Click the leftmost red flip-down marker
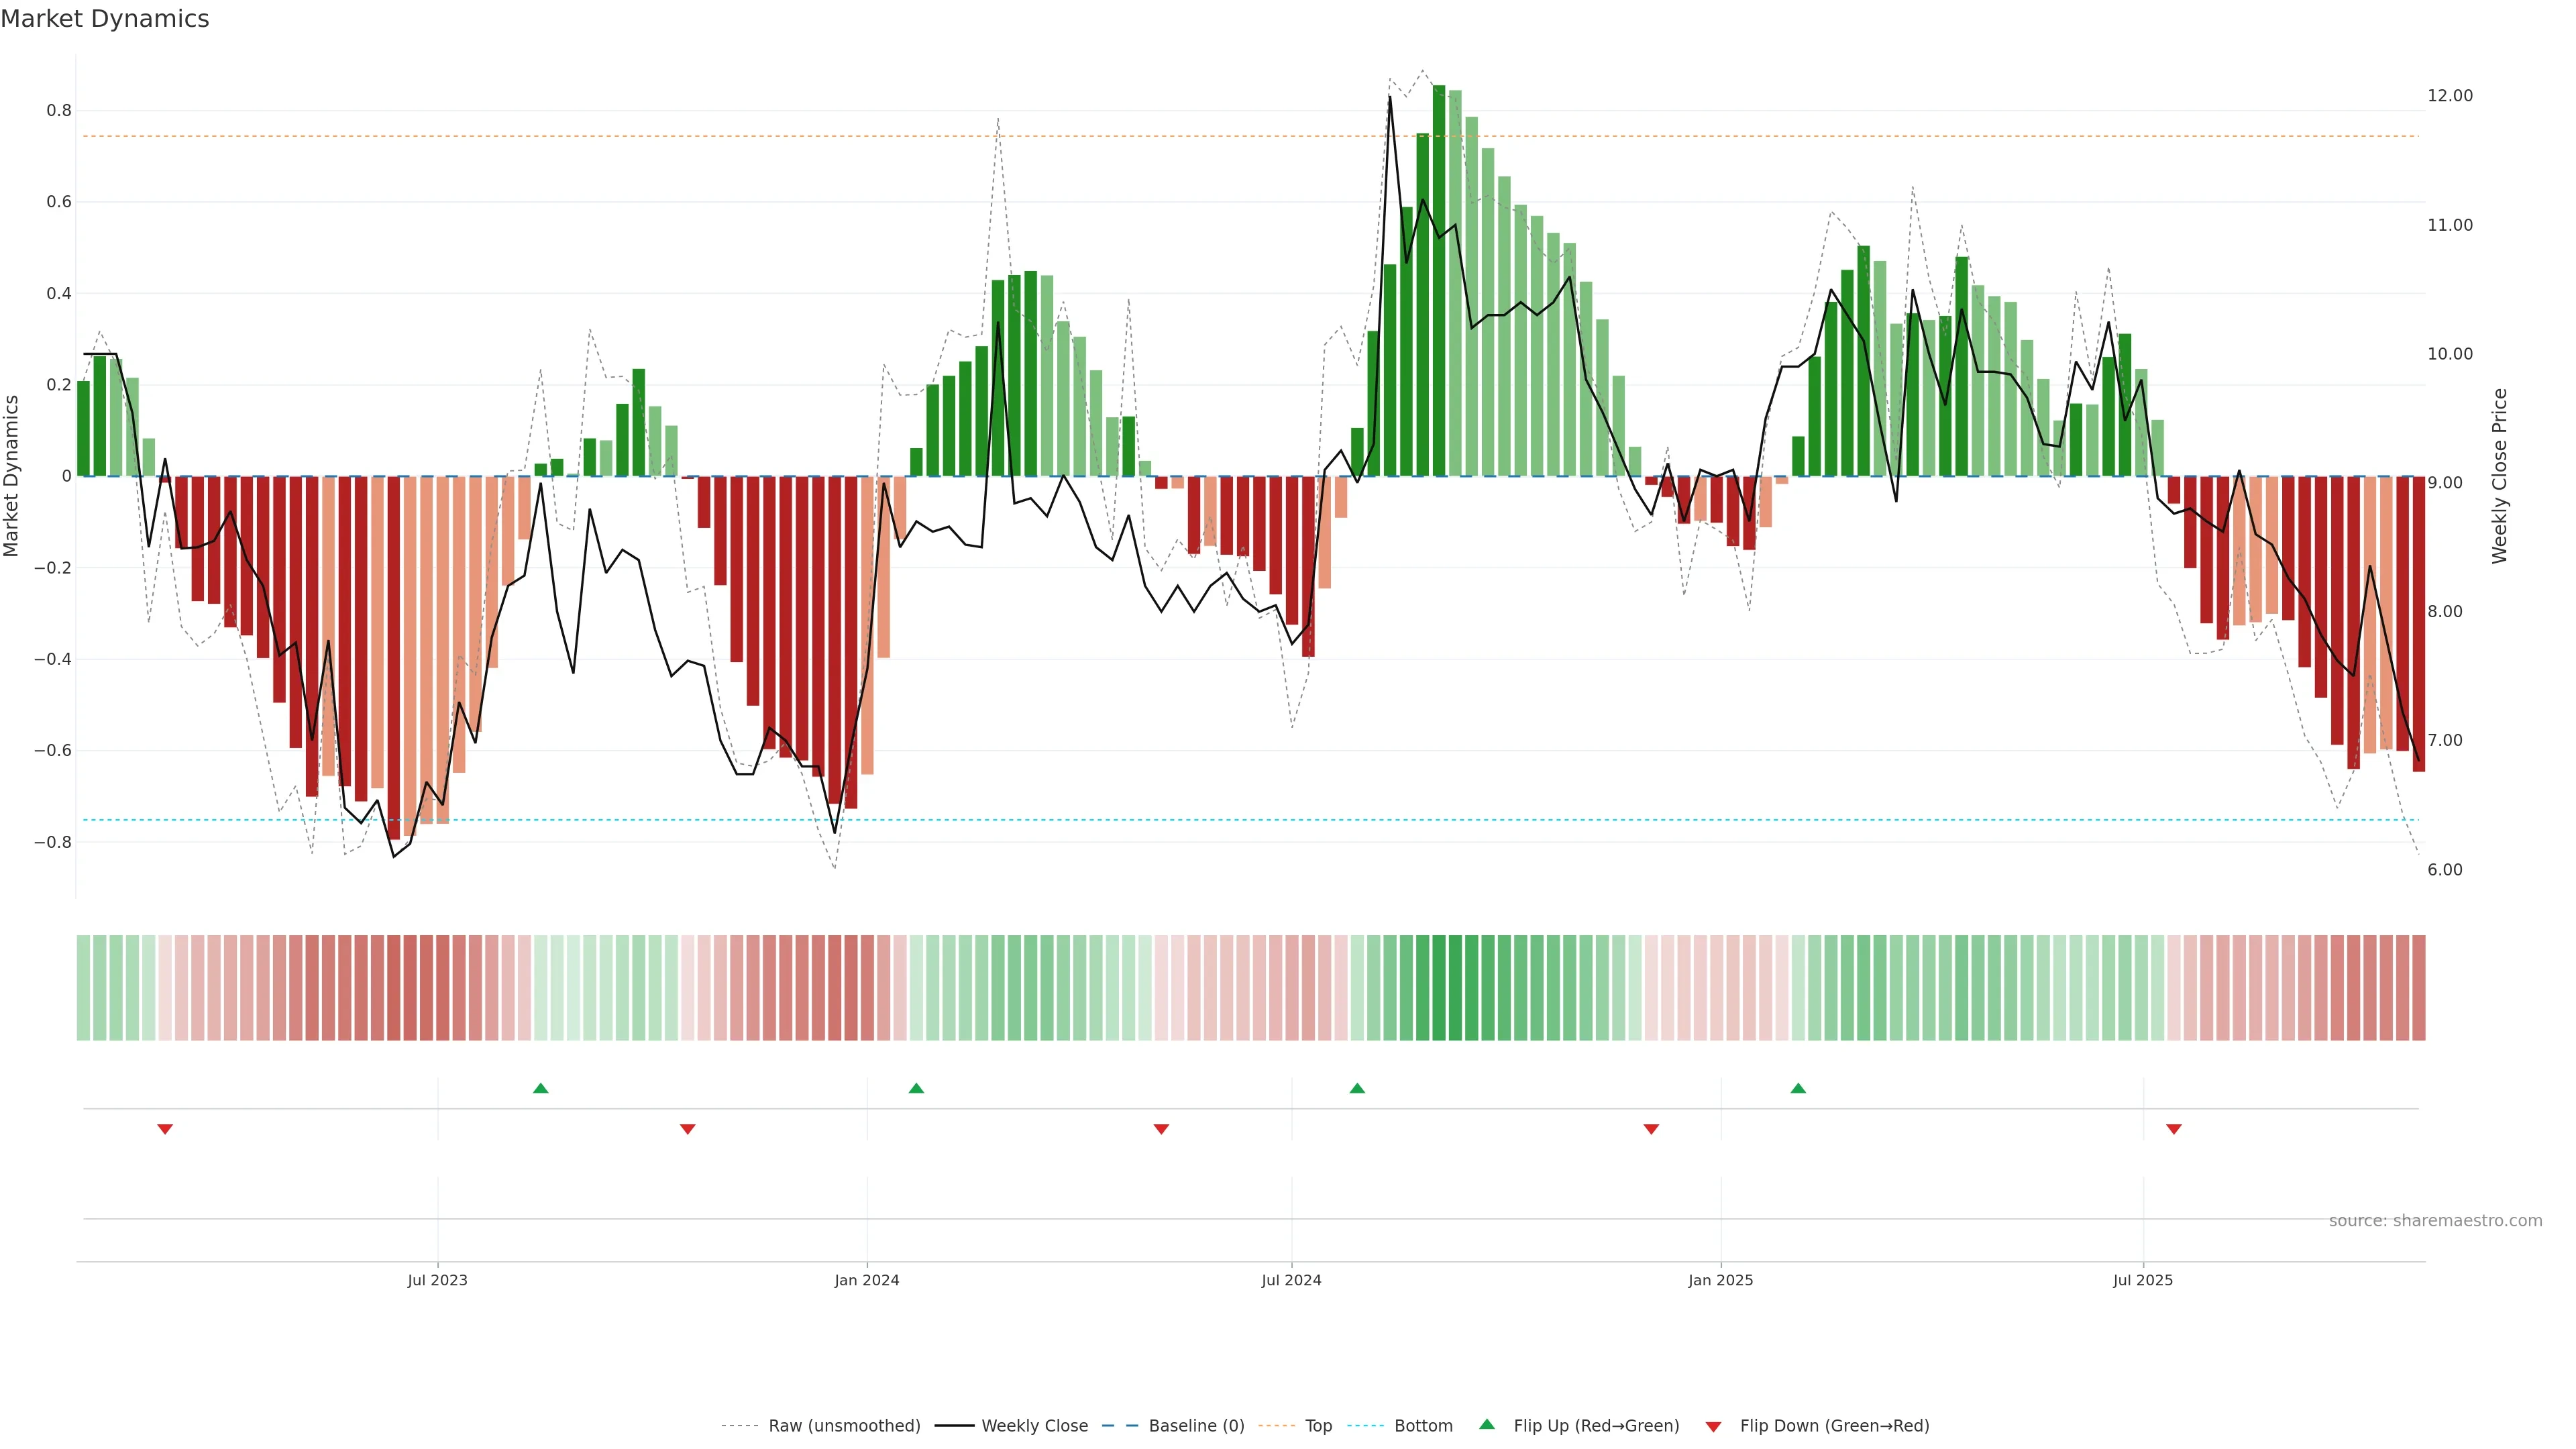Image resolution: width=2576 pixels, height=1449 pixels. coord(165,1129)
